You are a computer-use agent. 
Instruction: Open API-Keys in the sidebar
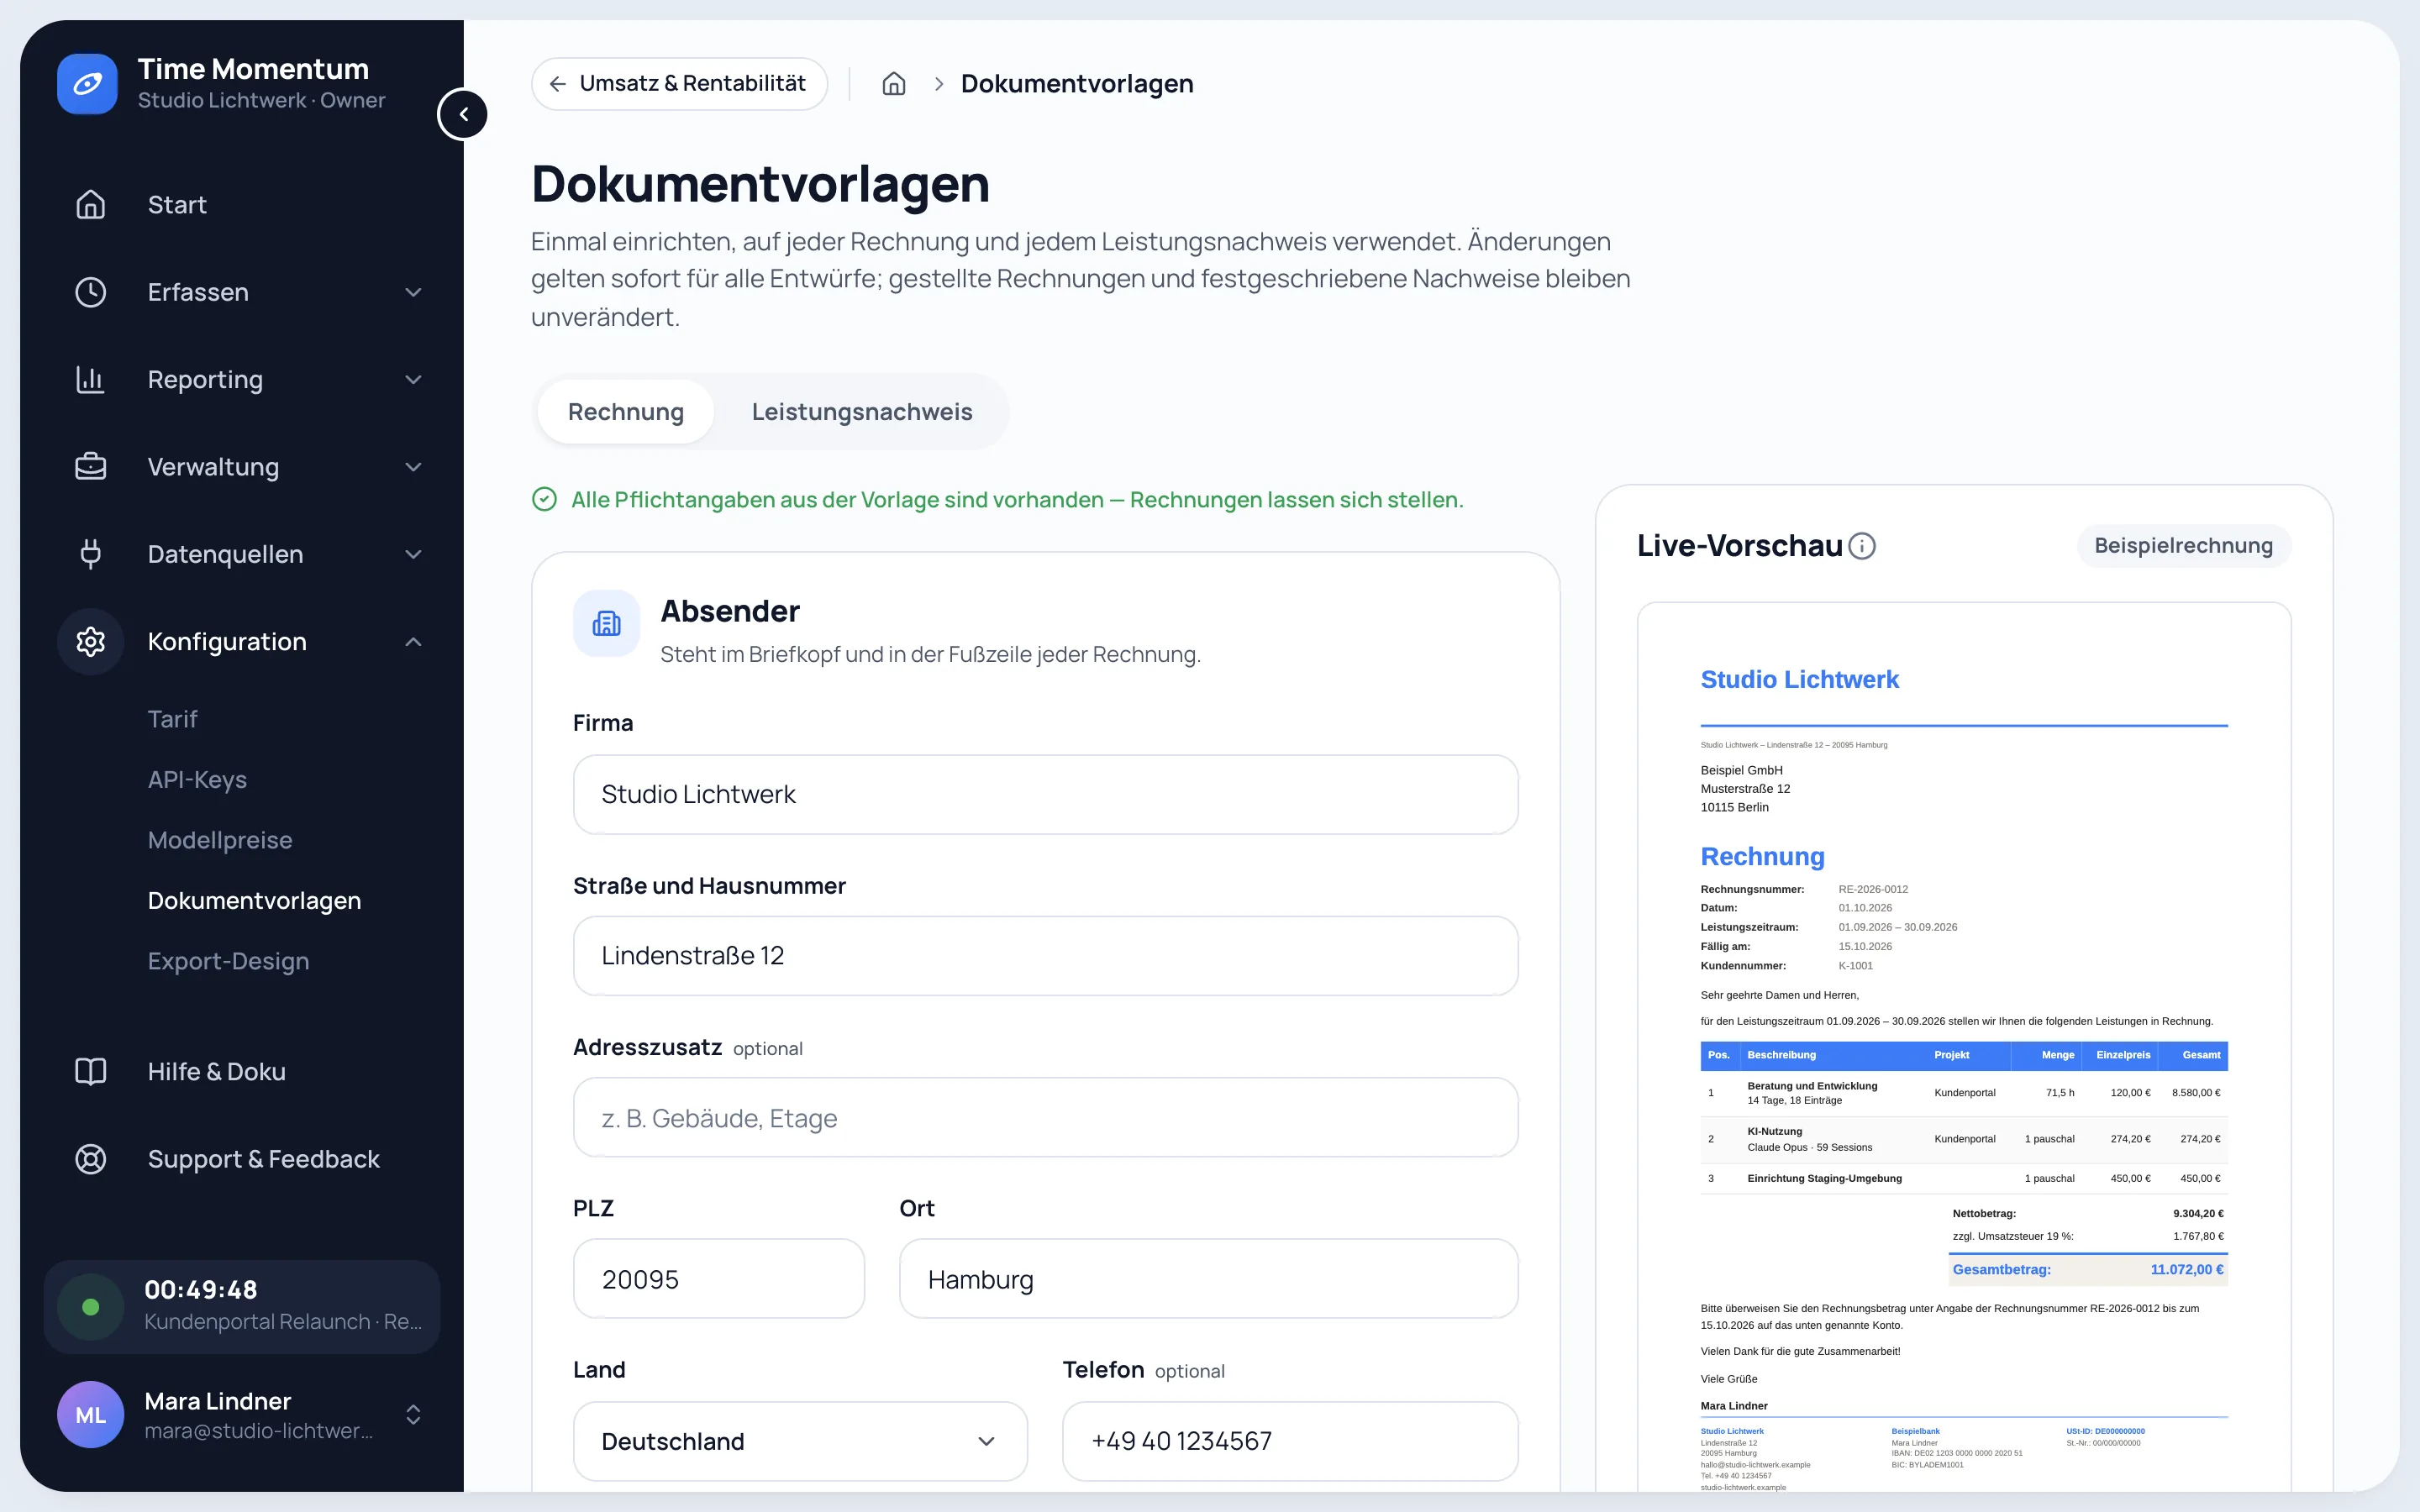tap(197, 780)
